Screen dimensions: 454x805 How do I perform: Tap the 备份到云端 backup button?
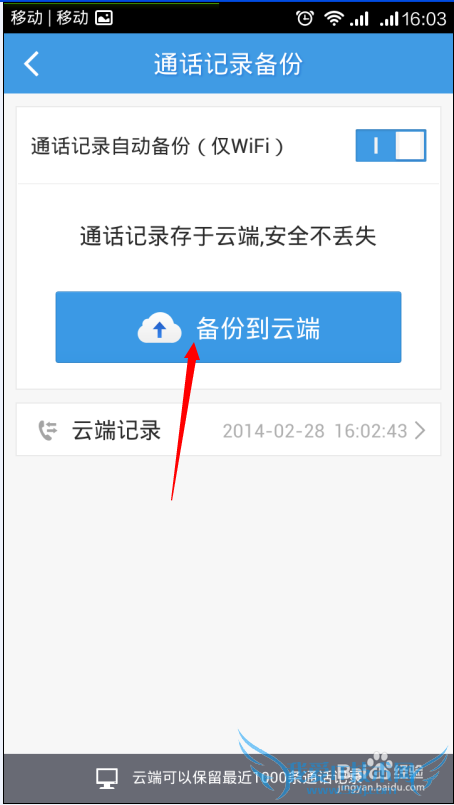[228, 328]
